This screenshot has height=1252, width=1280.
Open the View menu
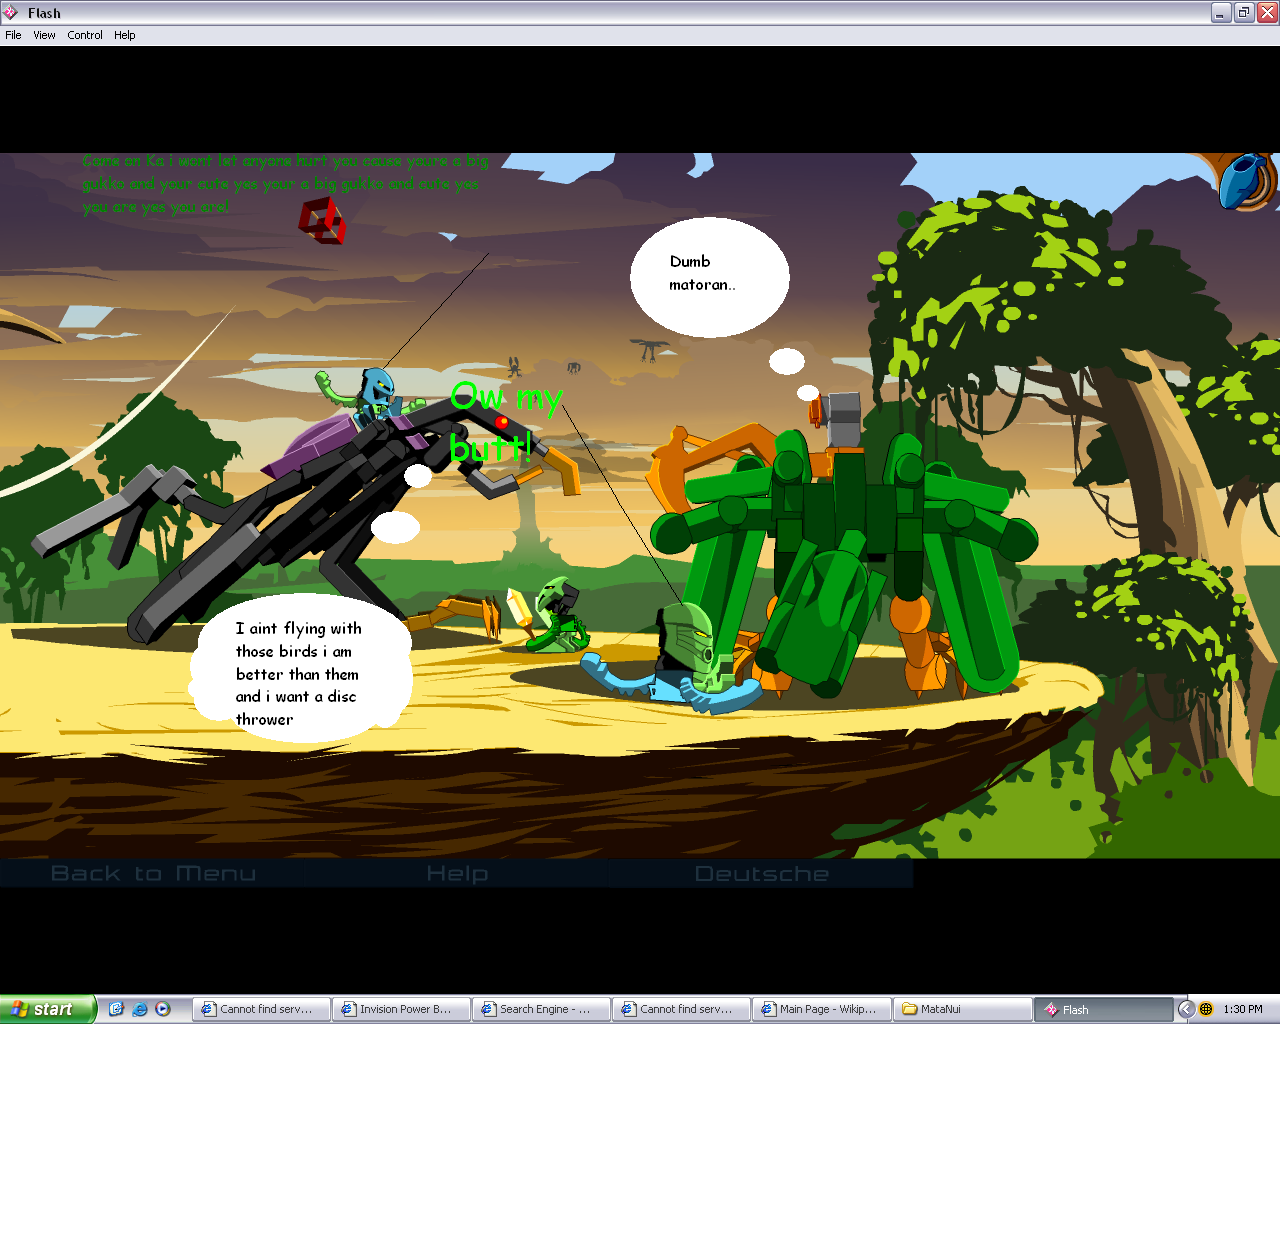tap(44, 35)
